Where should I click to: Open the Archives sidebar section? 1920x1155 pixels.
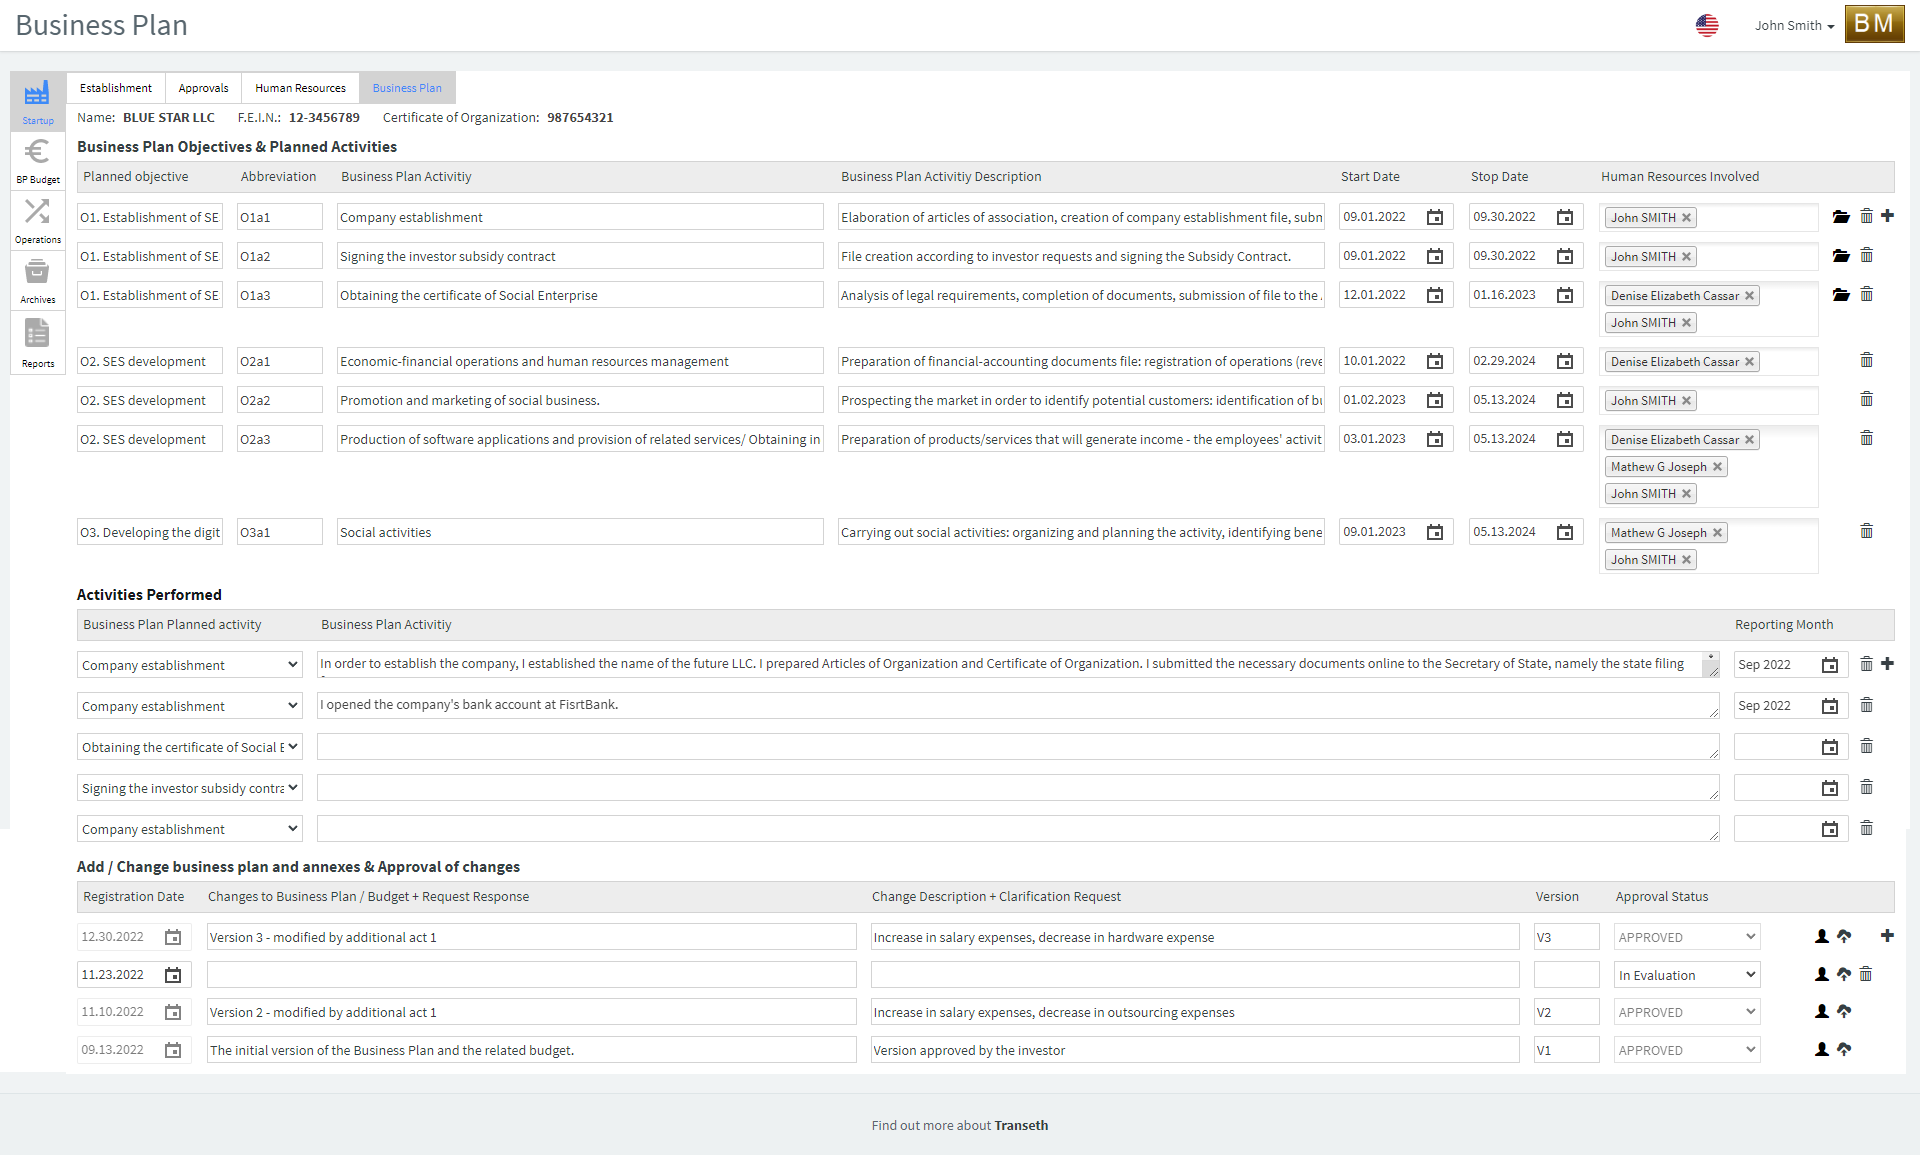coord(38,280)
